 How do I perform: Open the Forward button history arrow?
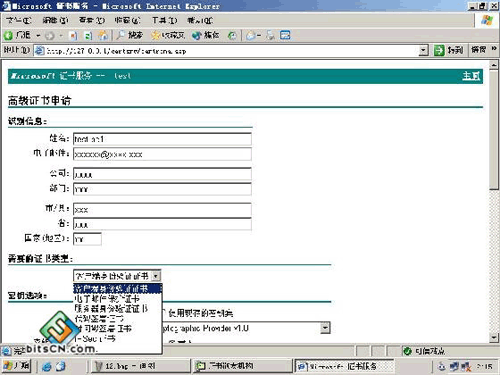click(61, 35)
